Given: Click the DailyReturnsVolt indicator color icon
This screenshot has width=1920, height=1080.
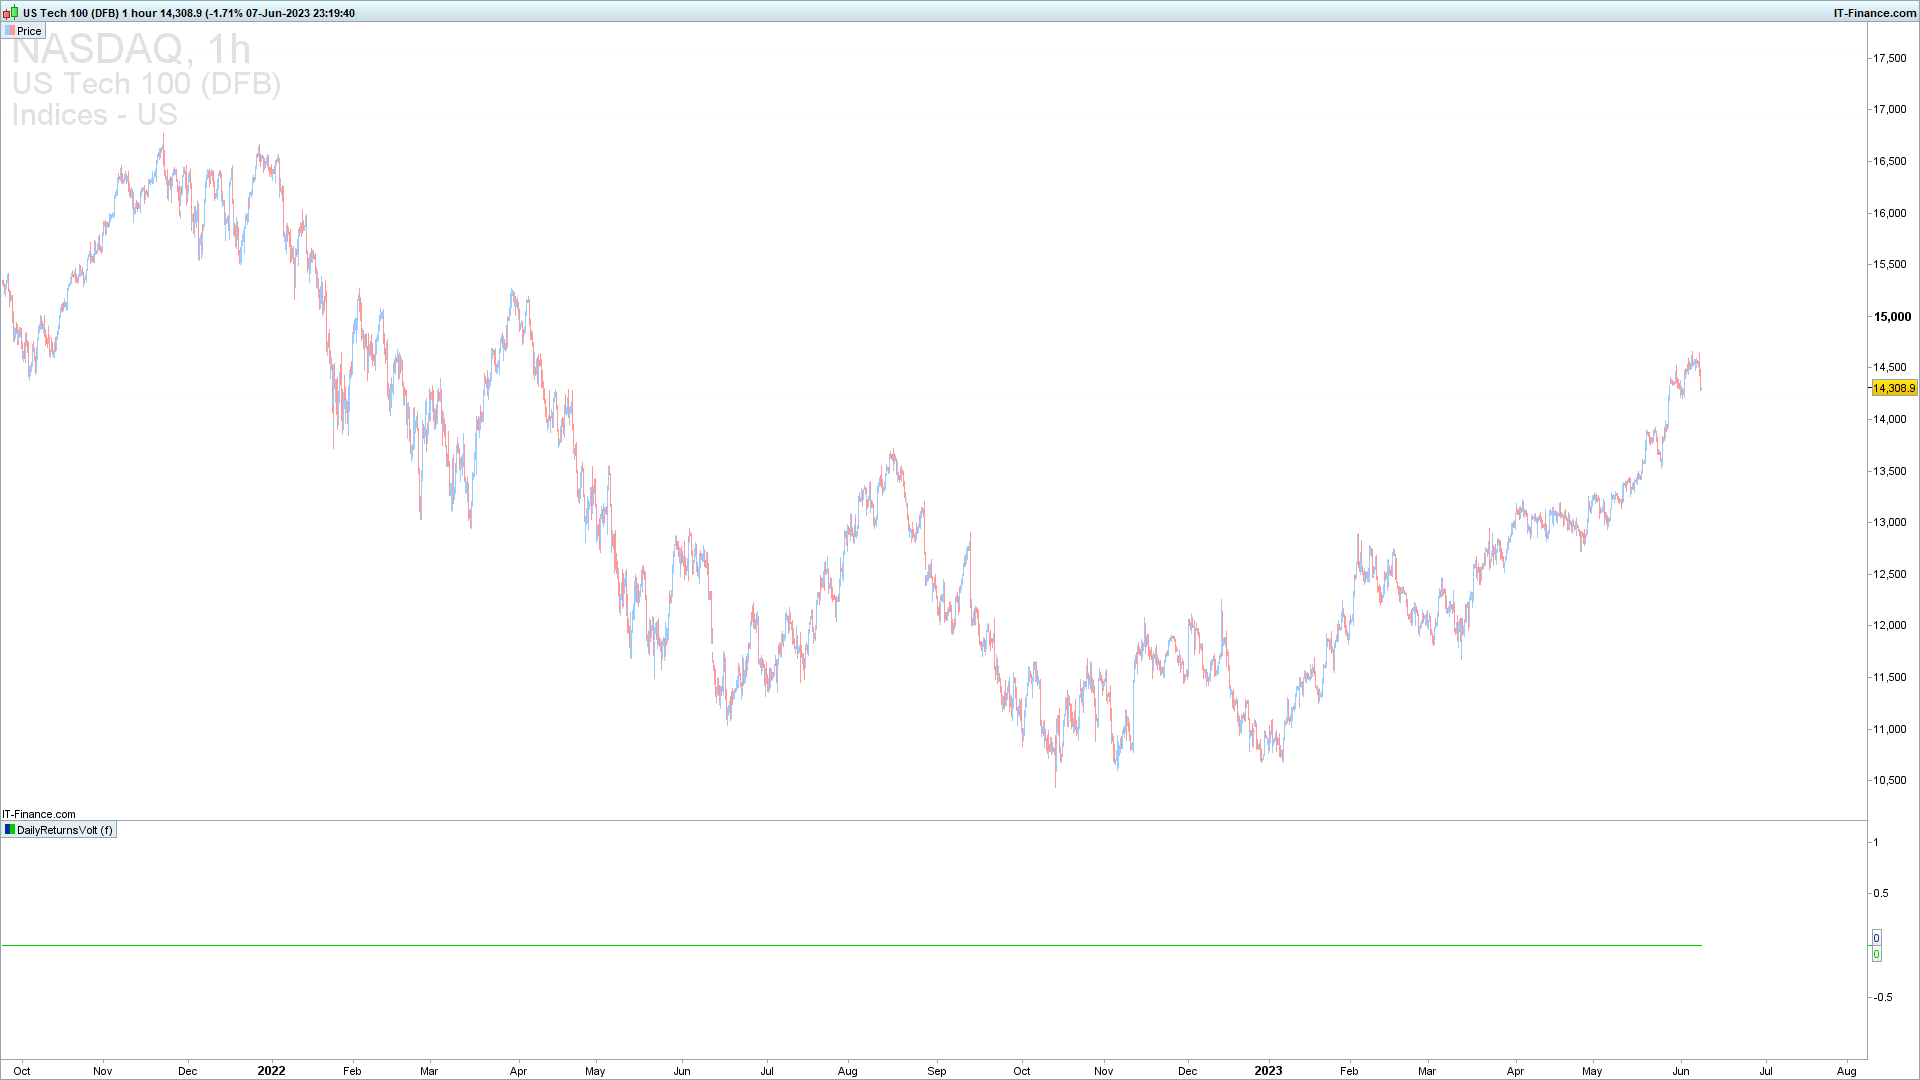Looking at the screenshot, I should (10, 830).
